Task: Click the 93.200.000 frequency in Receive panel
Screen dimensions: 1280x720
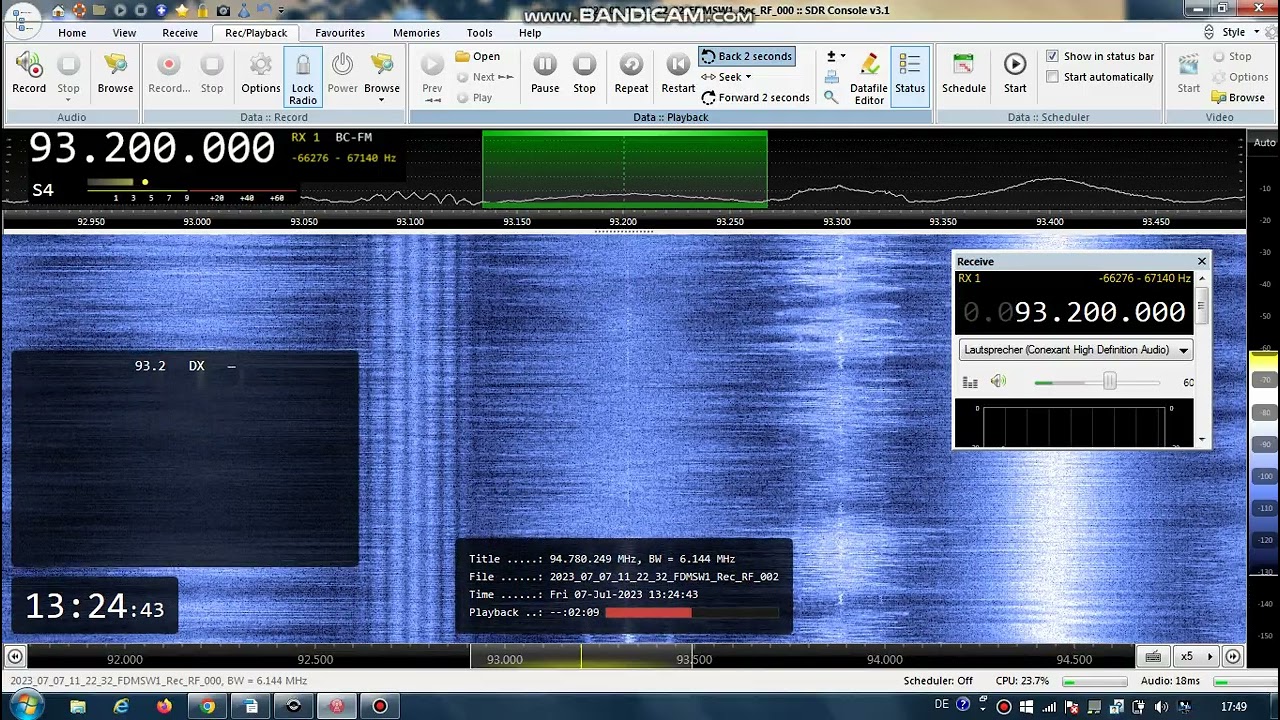Action: click(1099, 313)
